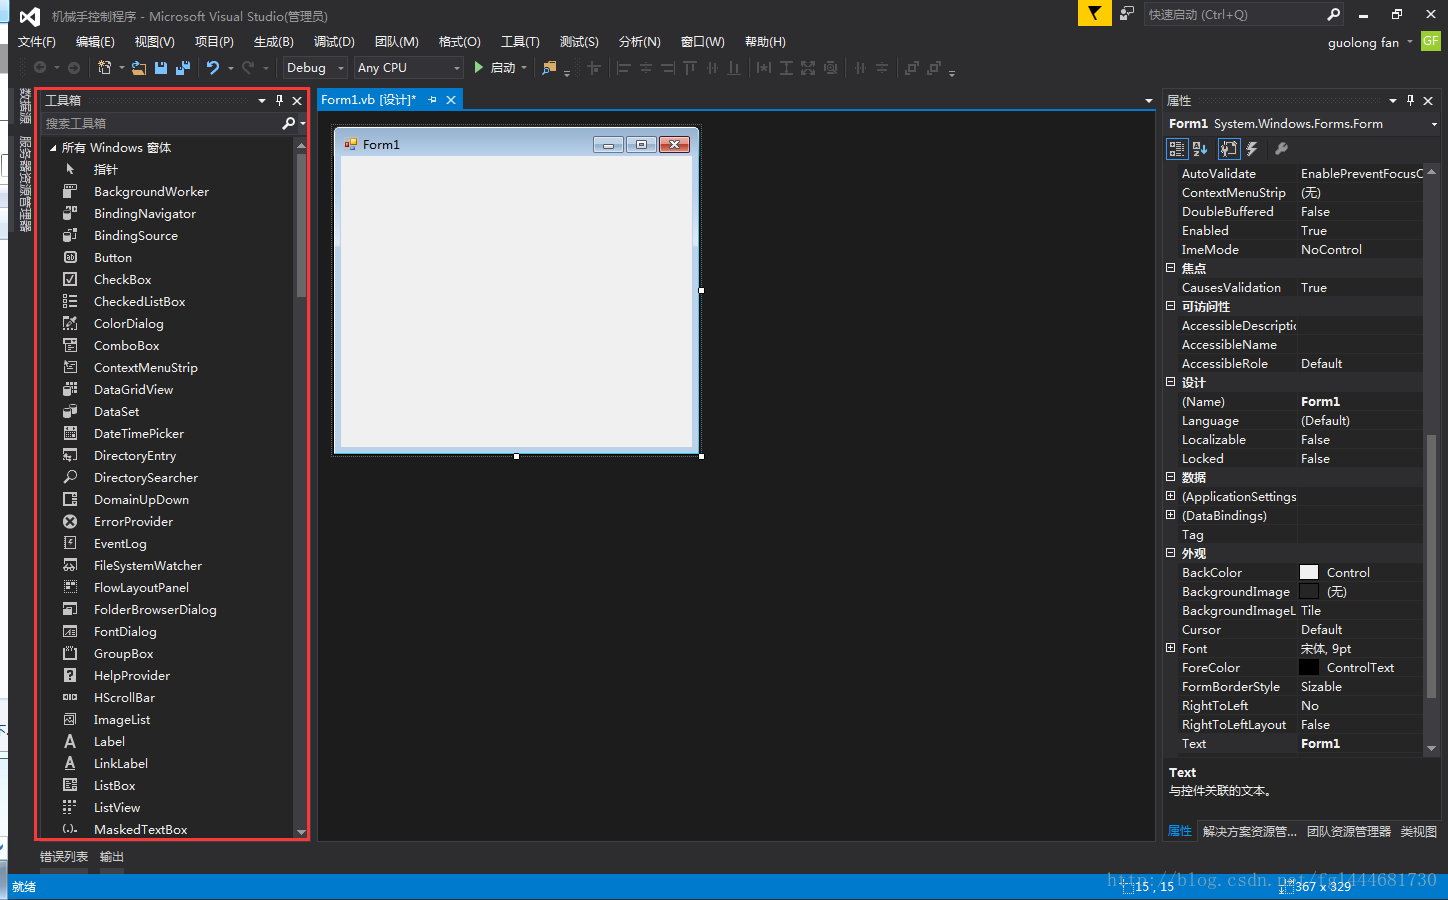This screenshot has height=900, width=1448.
Task: Open the 错误列表 panel tab
Action: (64, 856)
